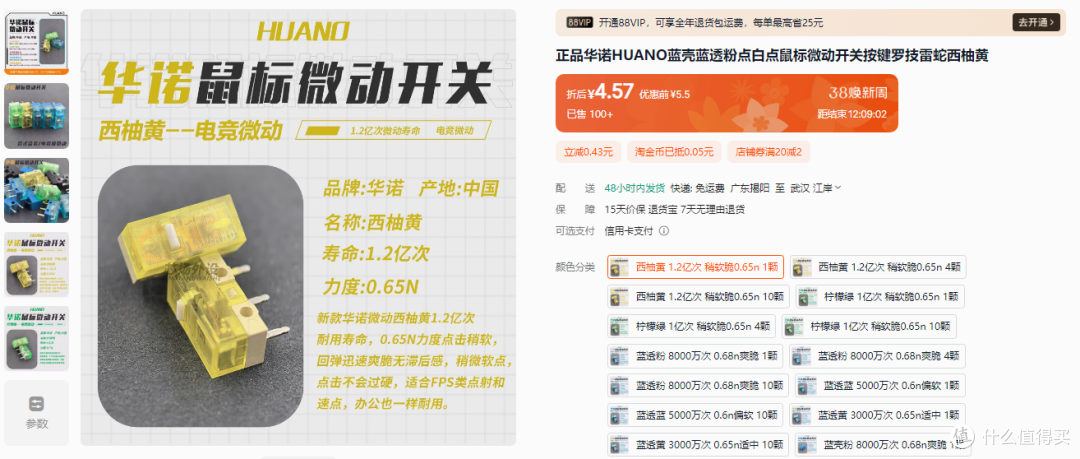Choose 柠檬绿 1亿次 稍软脆0.65n 4颗
Screen dimensions: 1080x459
[692, 326]
